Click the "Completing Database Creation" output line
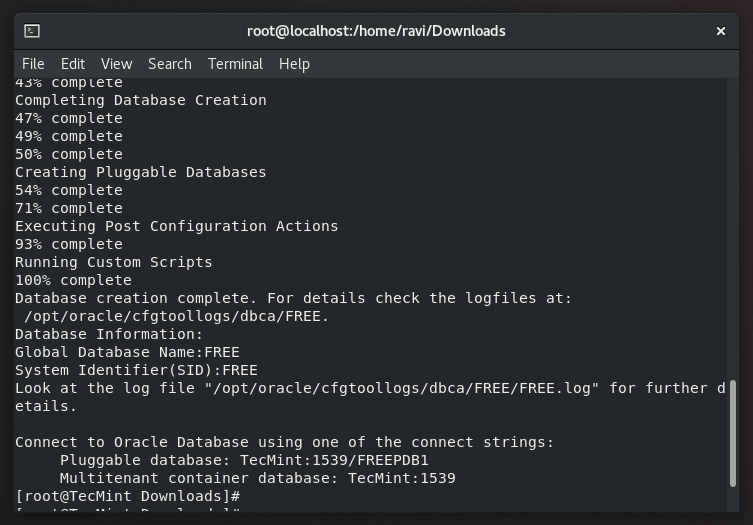The width and height of the screenshot is (753, 525). pyautogui.click(x=141, y=100)
